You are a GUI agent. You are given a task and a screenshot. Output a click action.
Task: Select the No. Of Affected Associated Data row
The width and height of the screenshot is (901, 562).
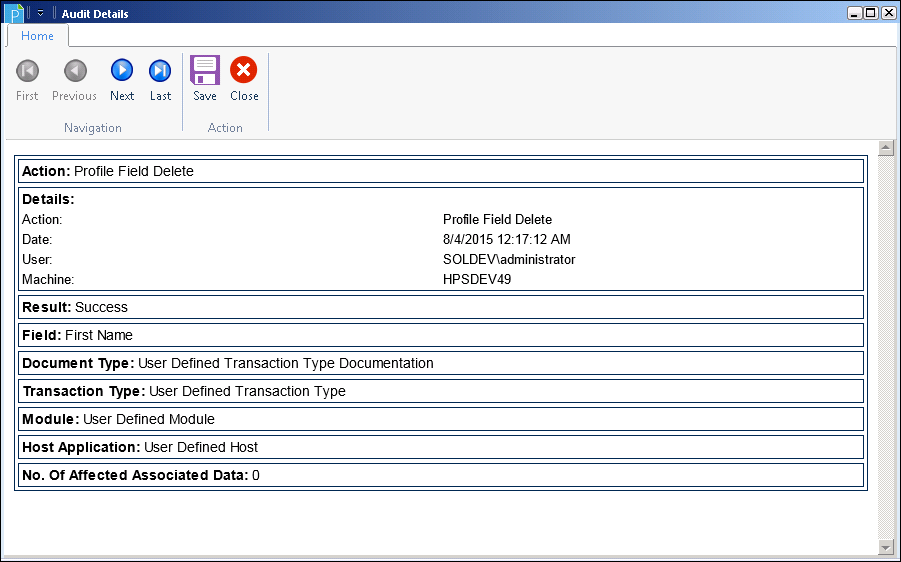pyautogui.click(x=441, y=475)
